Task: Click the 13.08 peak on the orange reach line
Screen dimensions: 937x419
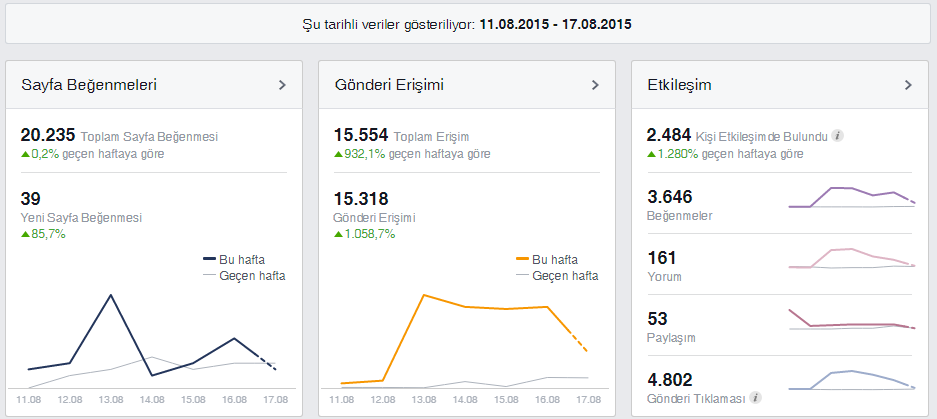Action: pyautogui.click(x=423, y=295)
